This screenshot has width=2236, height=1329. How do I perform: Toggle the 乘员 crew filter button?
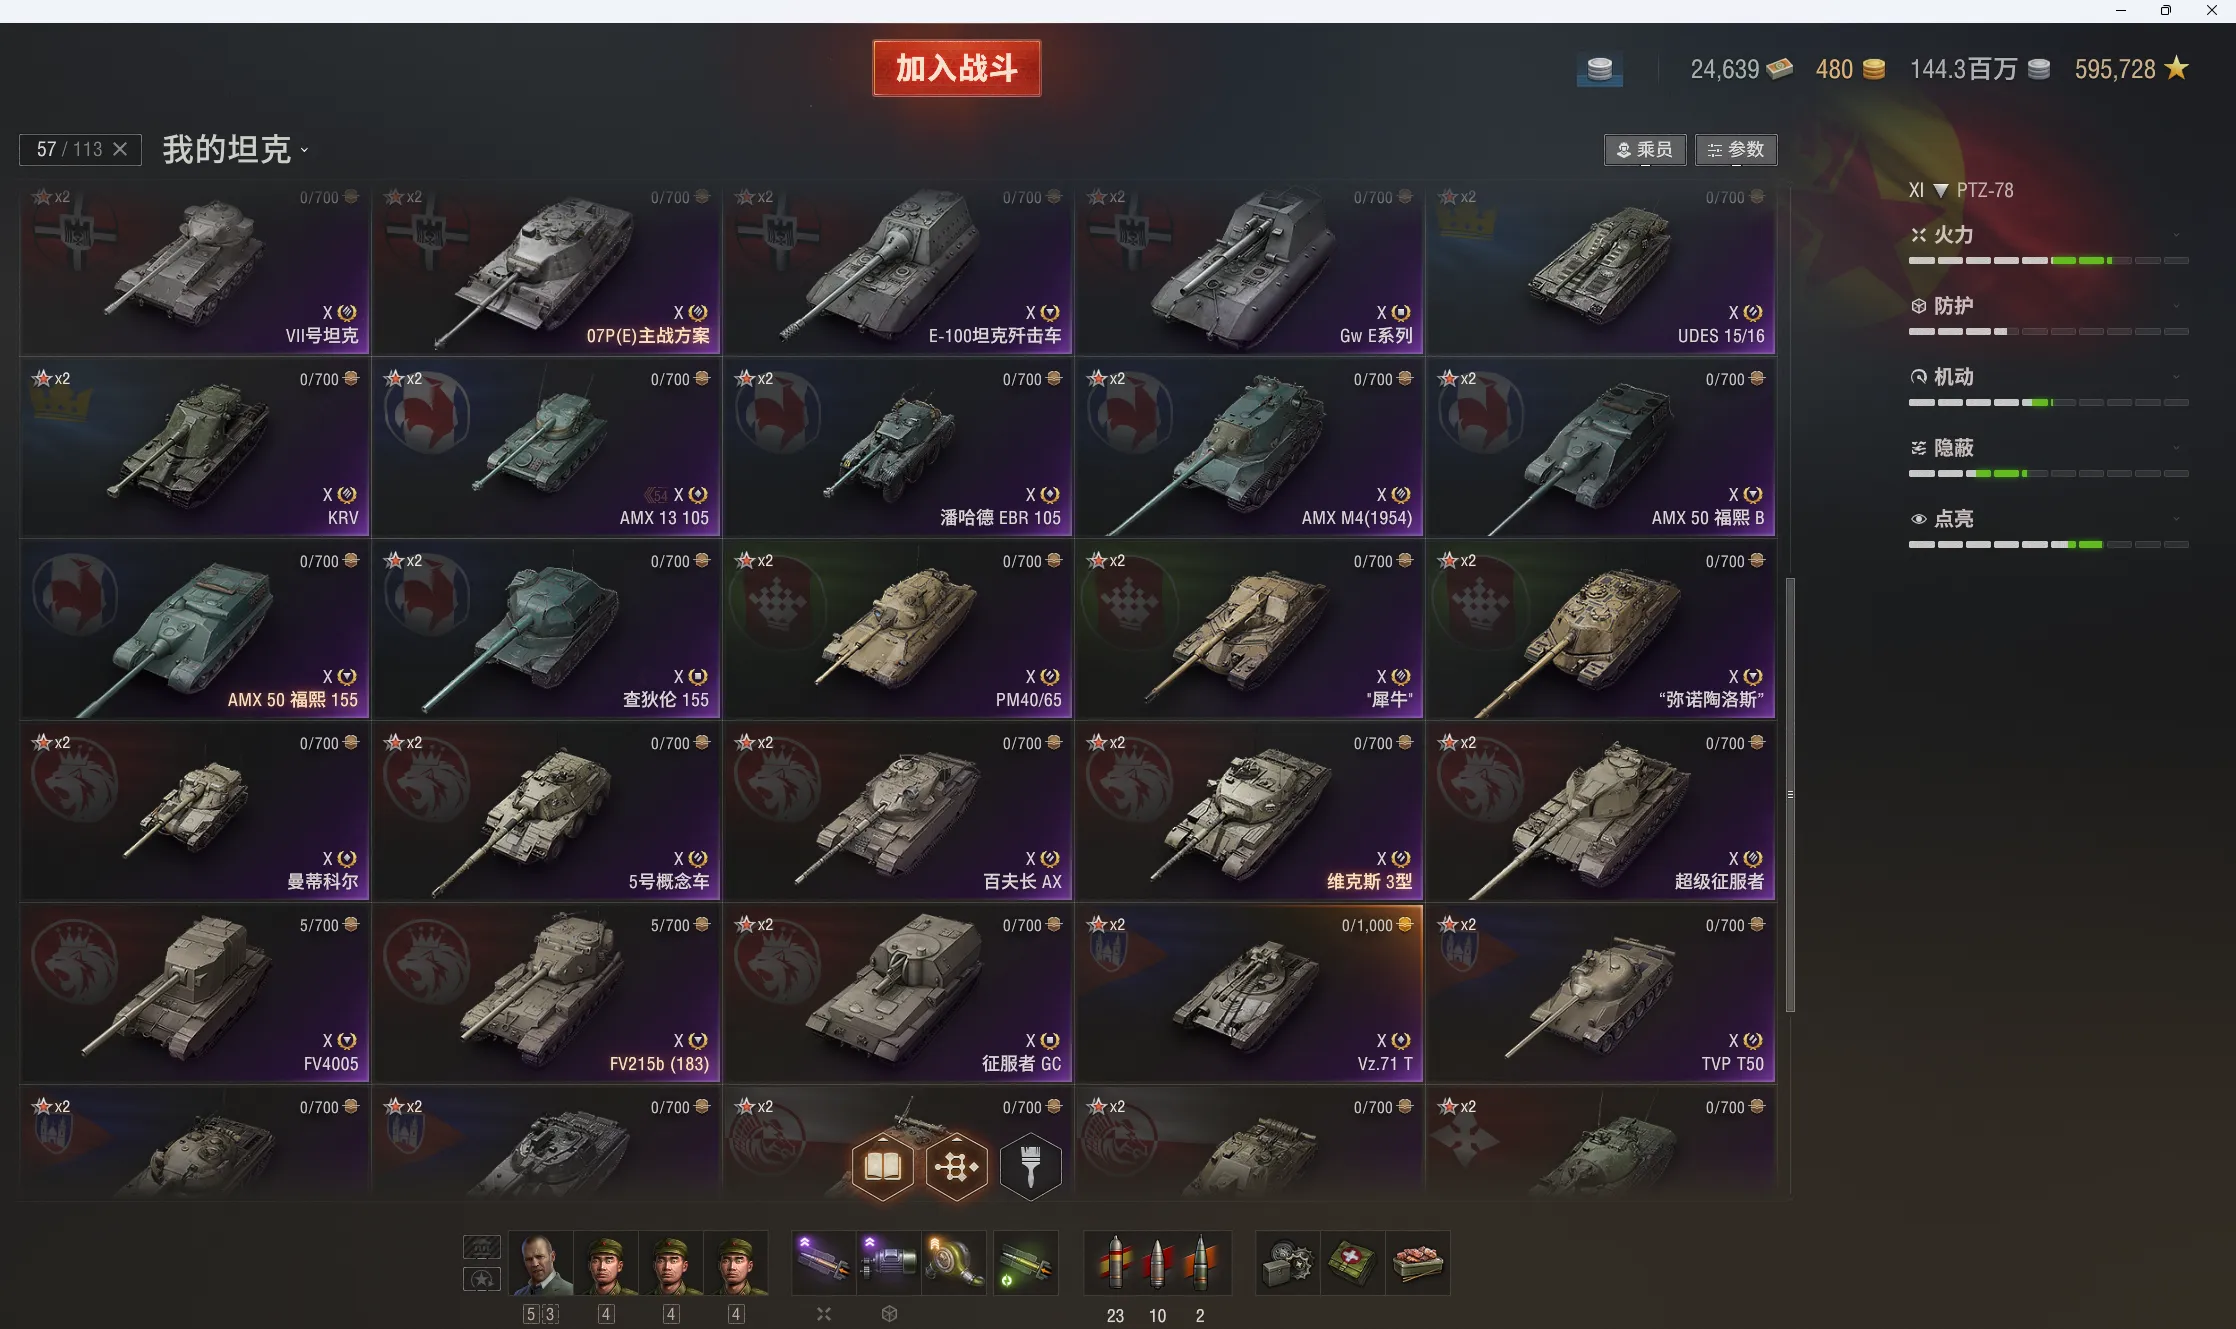pyautogui.click(x=1645, y=150)
